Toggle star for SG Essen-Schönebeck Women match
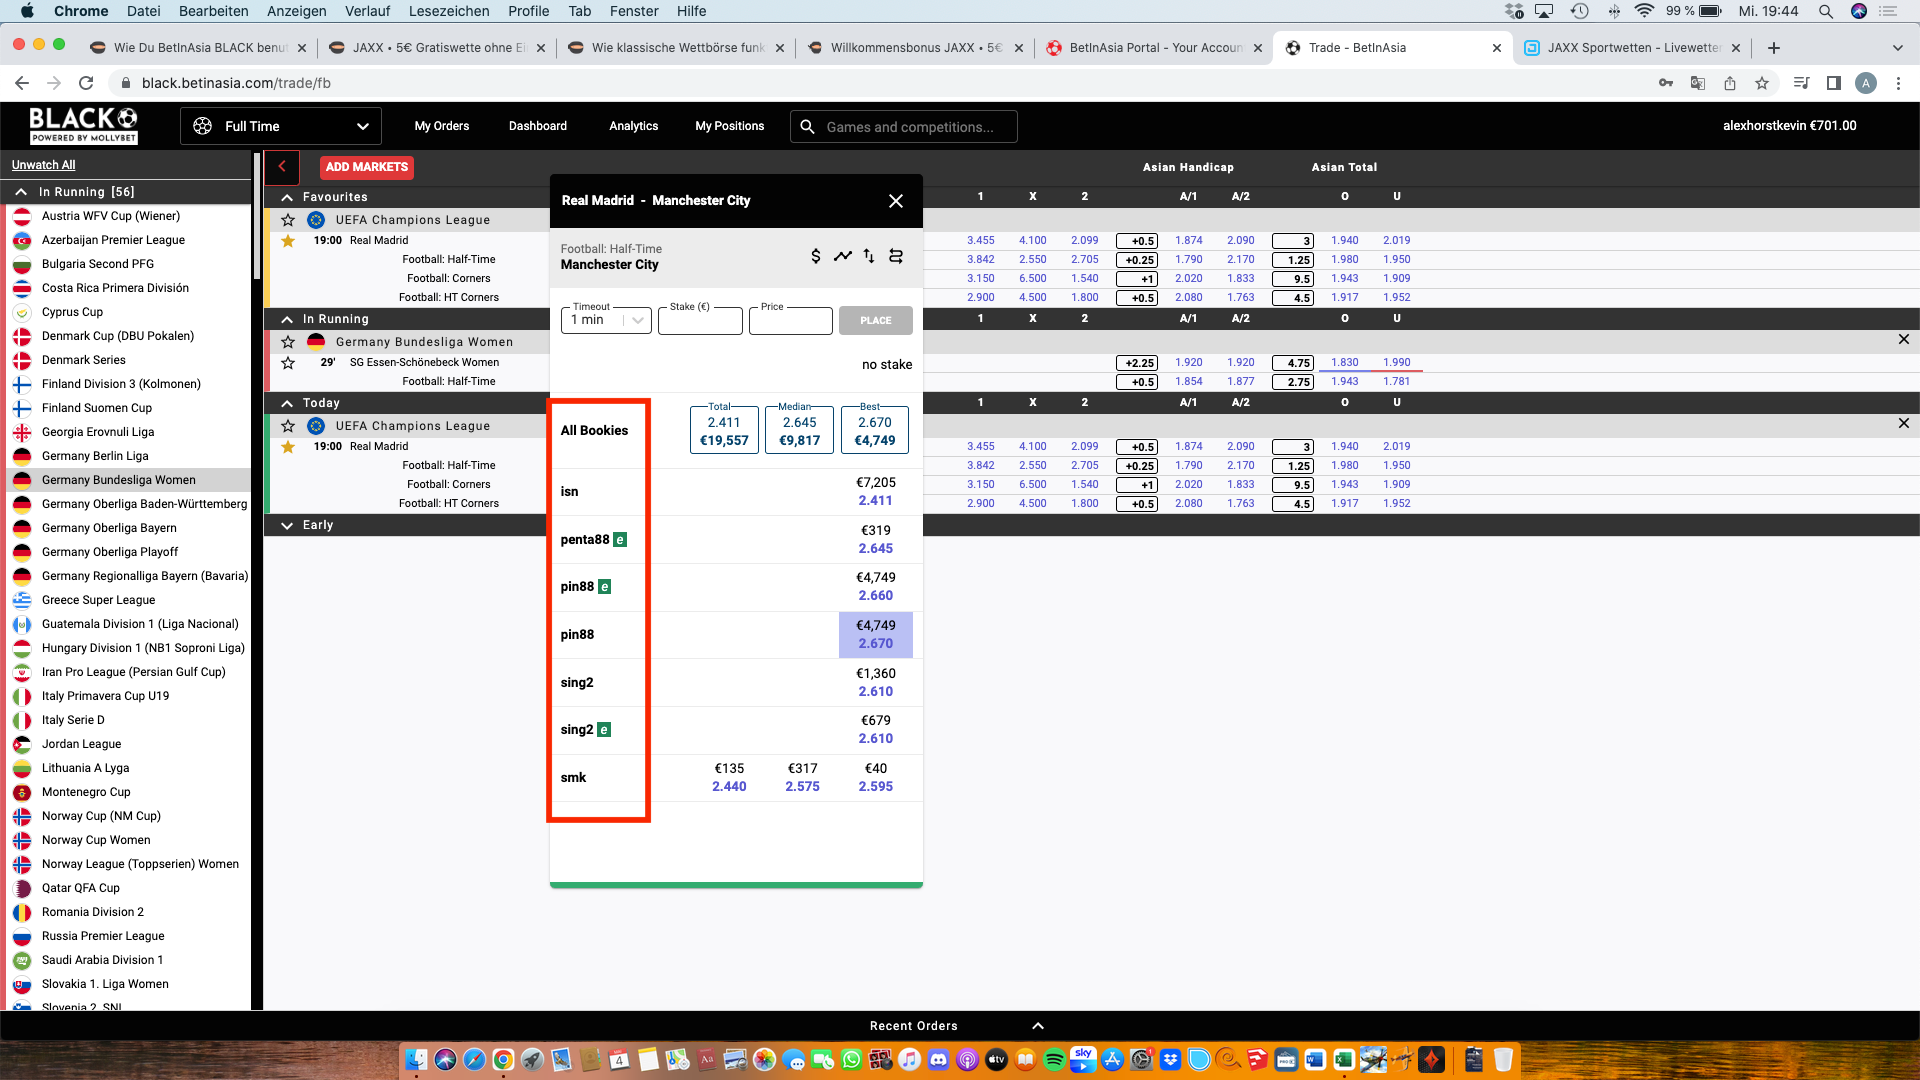1920x1080 pixels. 288,363
